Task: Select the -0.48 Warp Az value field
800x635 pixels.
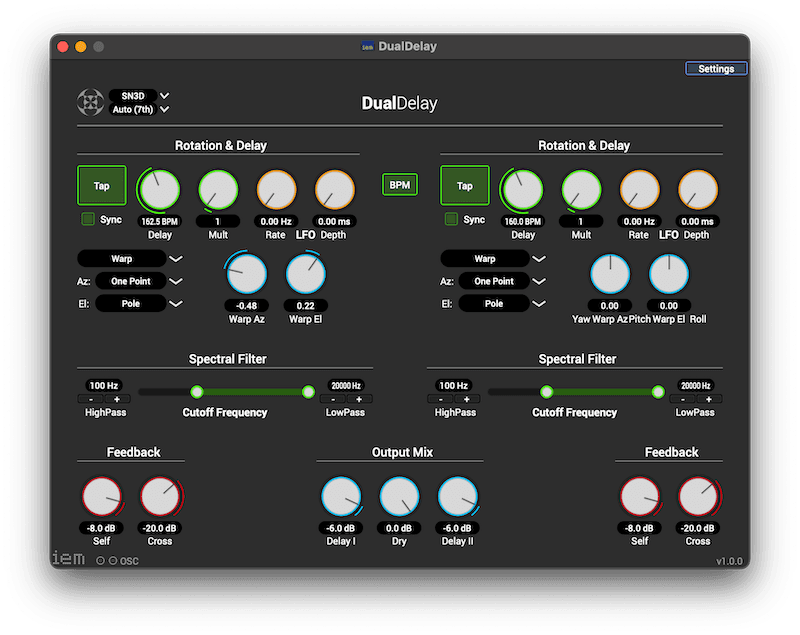Action: (x=246, y=306)
